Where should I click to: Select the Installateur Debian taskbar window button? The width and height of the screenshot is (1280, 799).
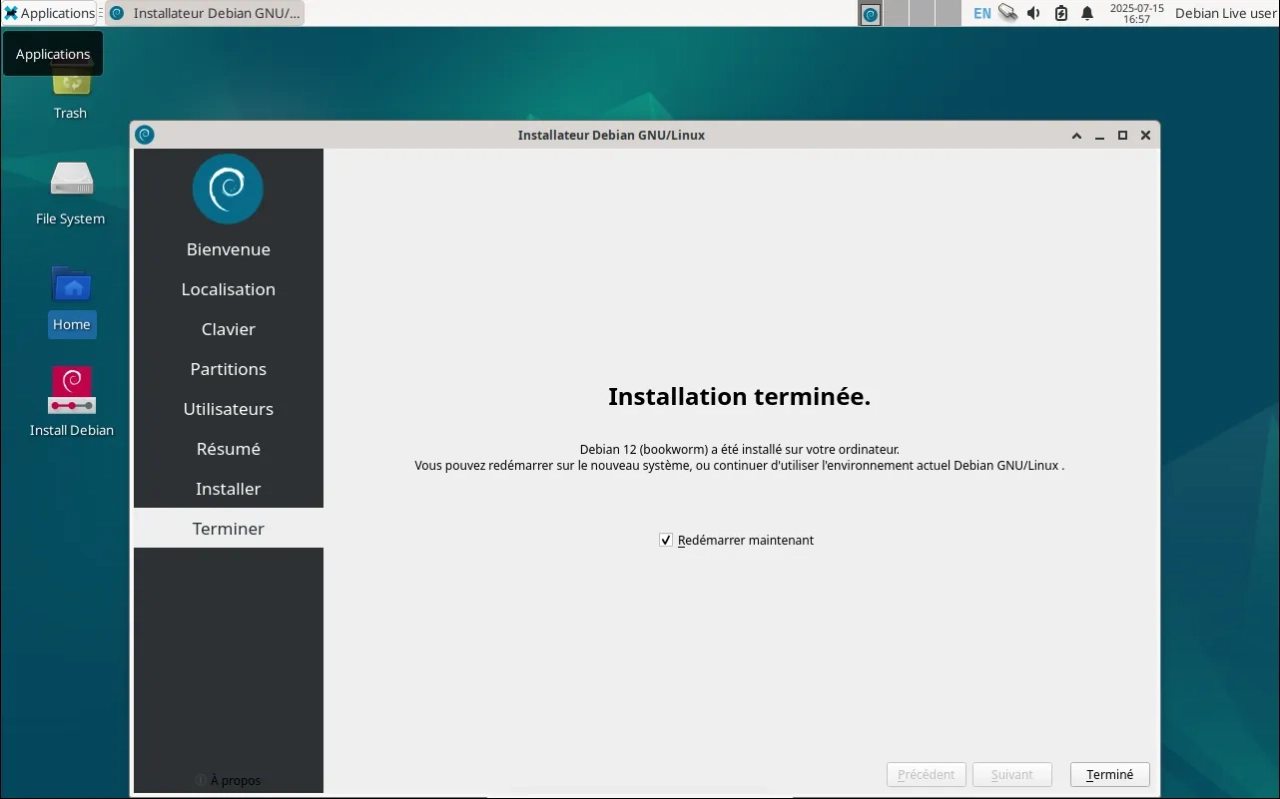[x=205, y=13]
